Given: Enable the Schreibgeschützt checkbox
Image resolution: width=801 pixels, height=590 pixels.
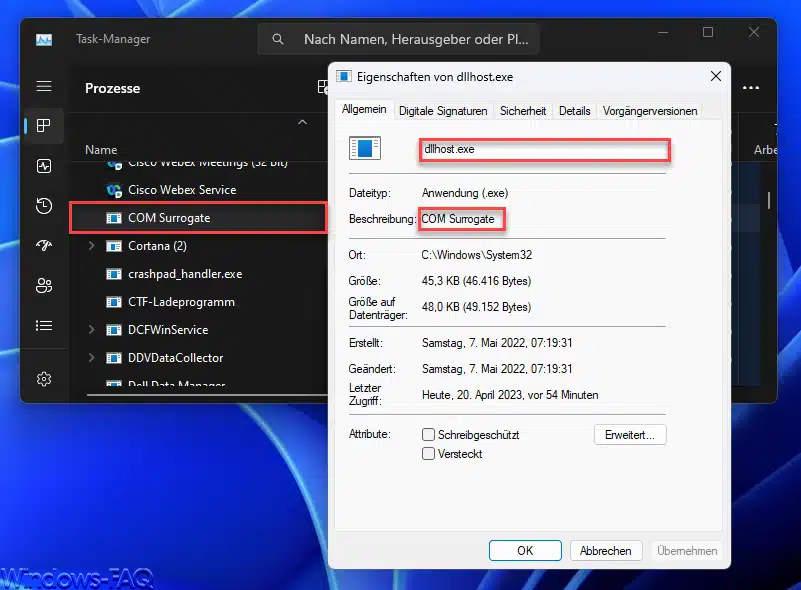Looking at the screenshot, I should 428,435.
